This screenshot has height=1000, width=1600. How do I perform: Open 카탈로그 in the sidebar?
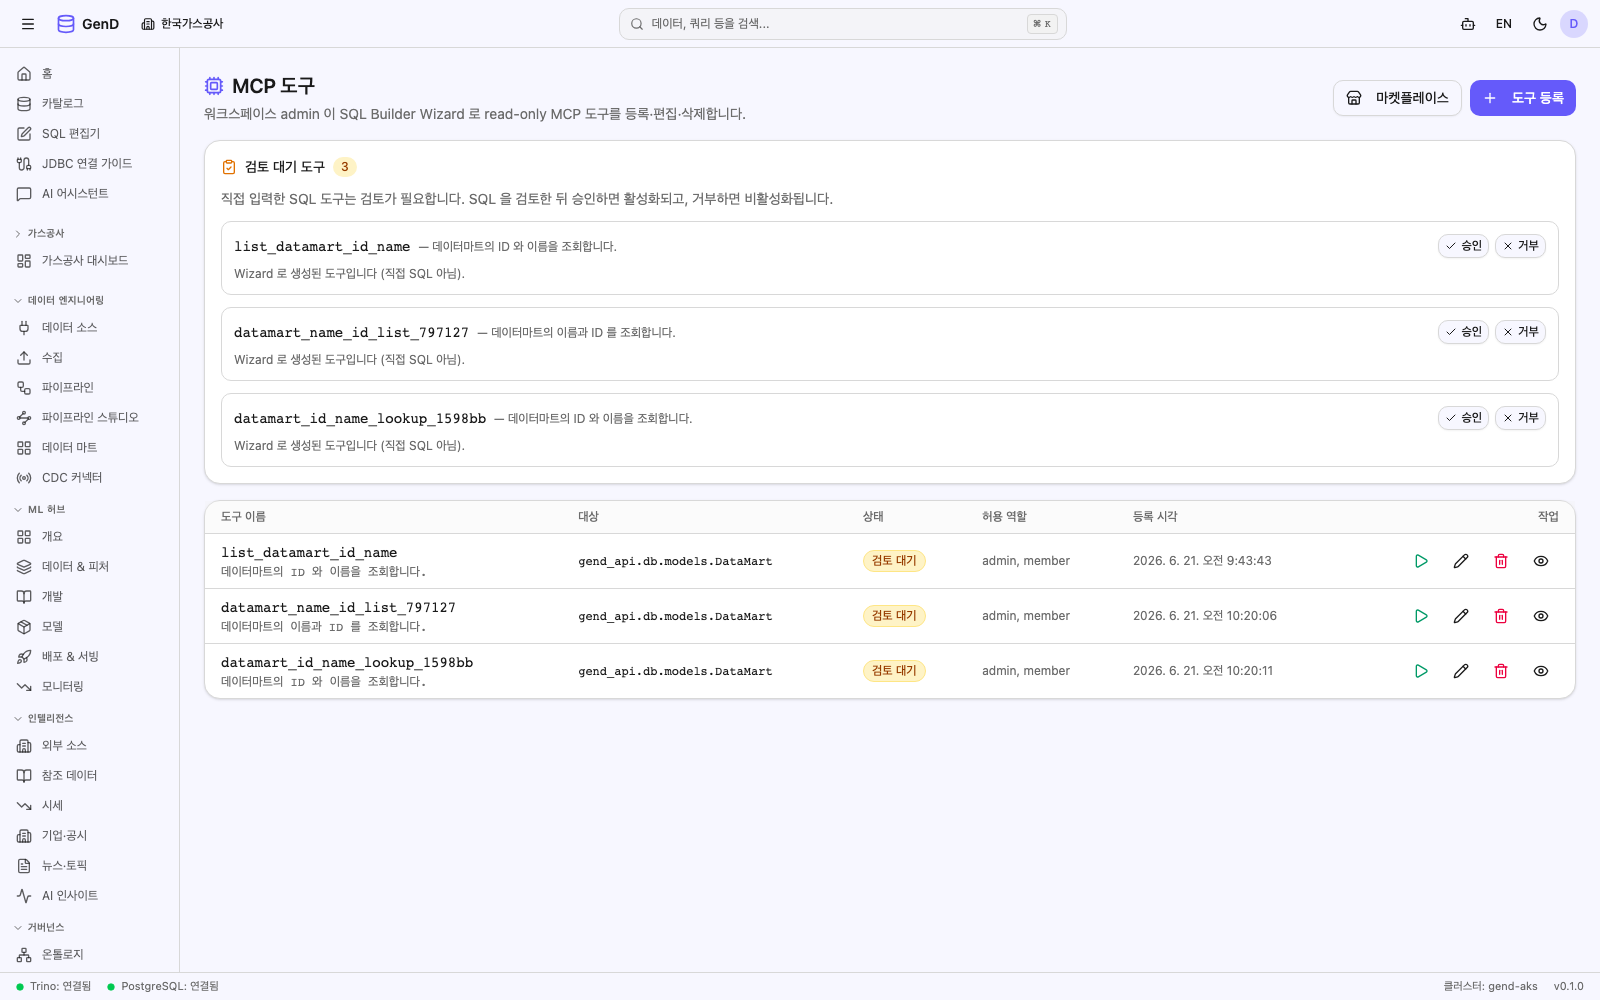[89, 104]
